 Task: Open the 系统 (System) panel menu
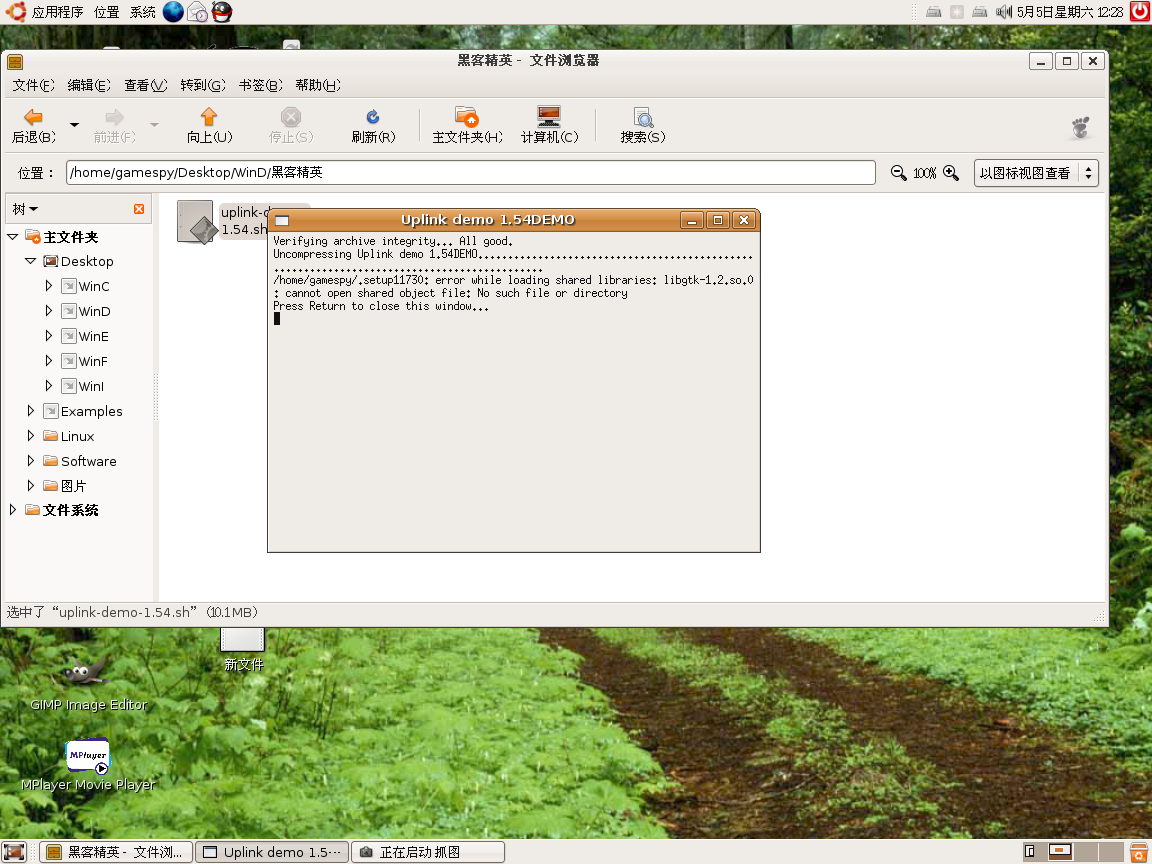[143, 12]
